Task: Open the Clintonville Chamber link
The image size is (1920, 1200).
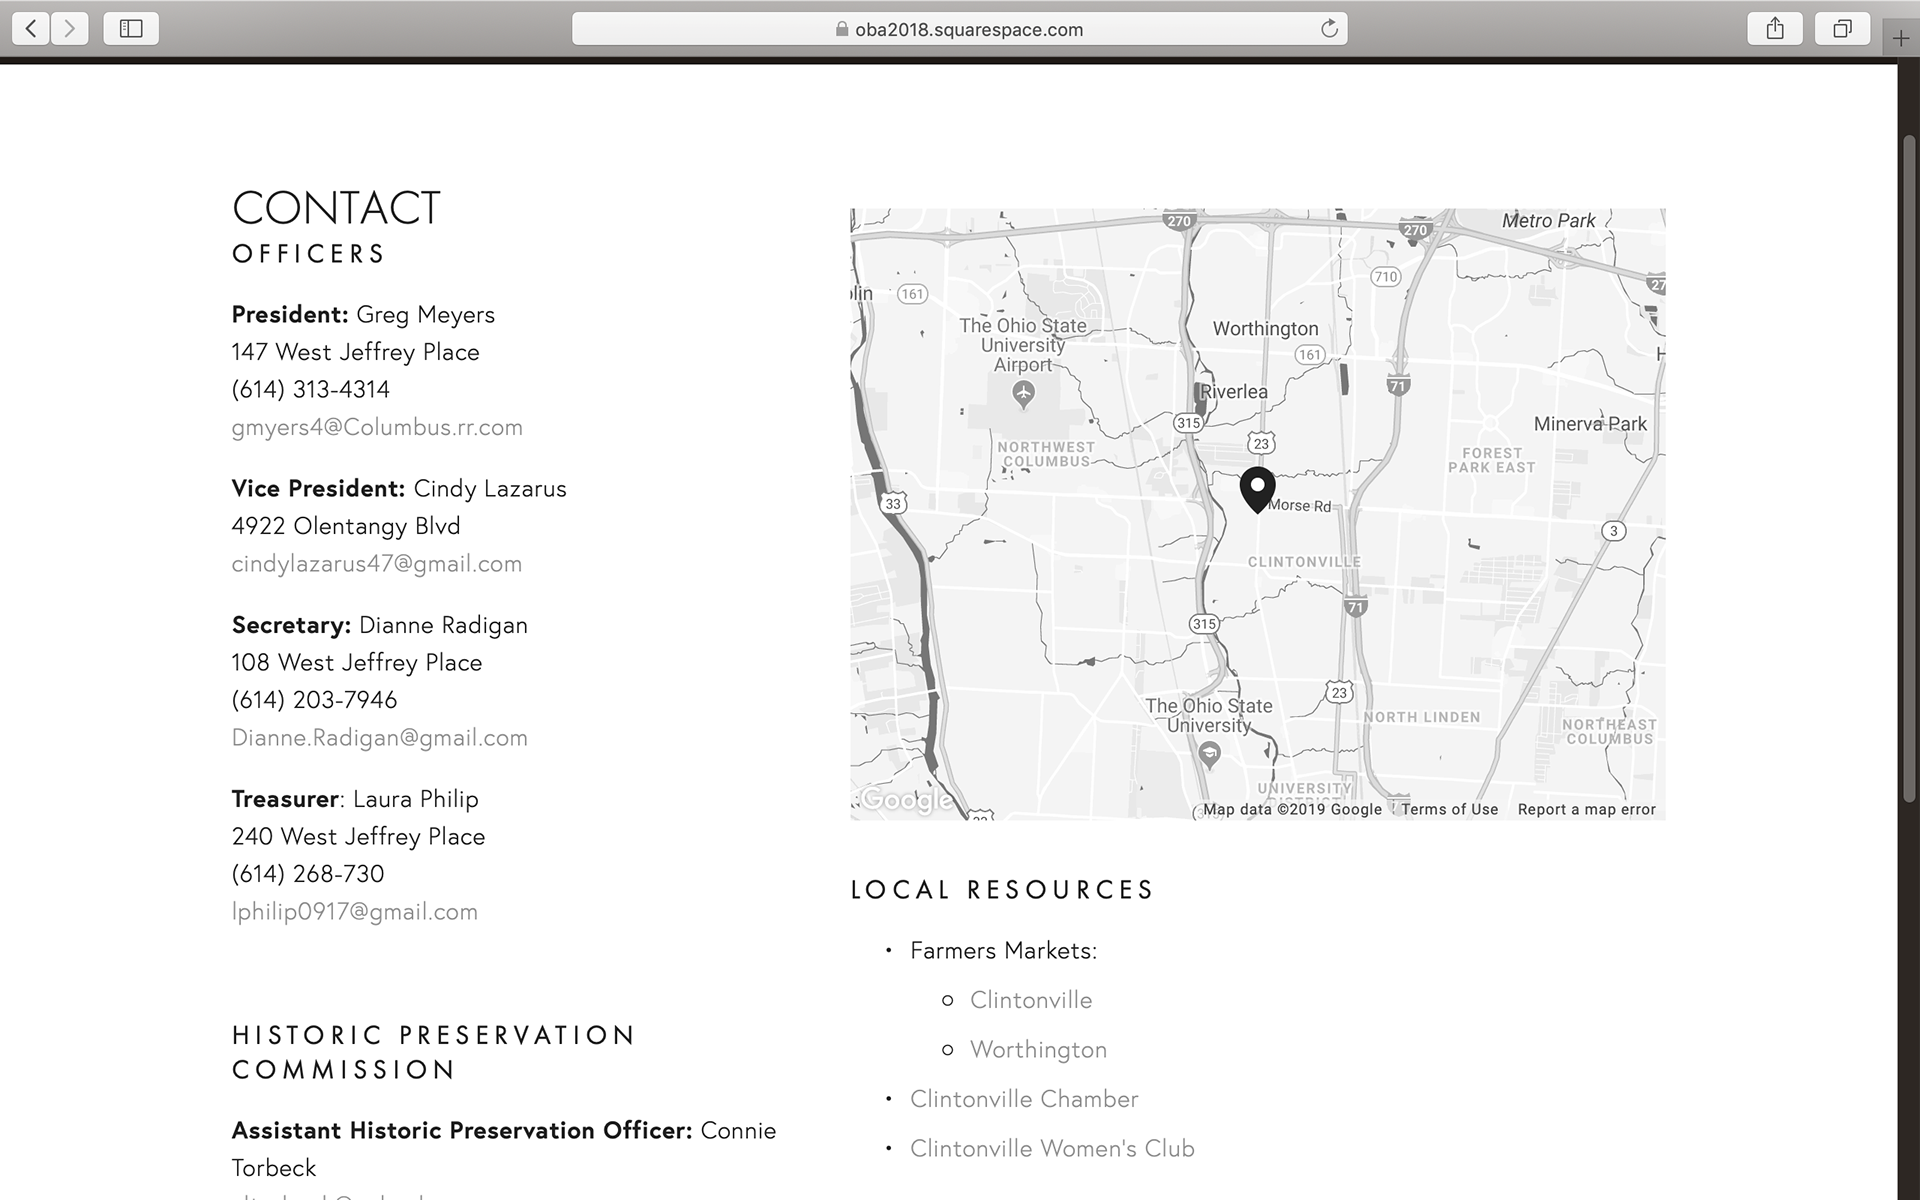Action: click(1024, 1099)
